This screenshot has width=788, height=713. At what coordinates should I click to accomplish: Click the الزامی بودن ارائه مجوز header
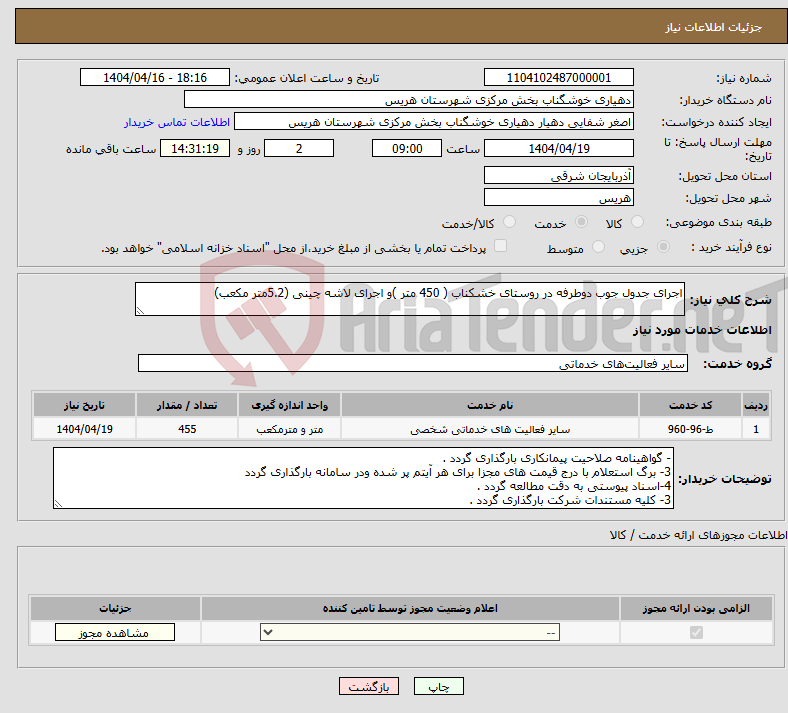[x=696, y=608]
